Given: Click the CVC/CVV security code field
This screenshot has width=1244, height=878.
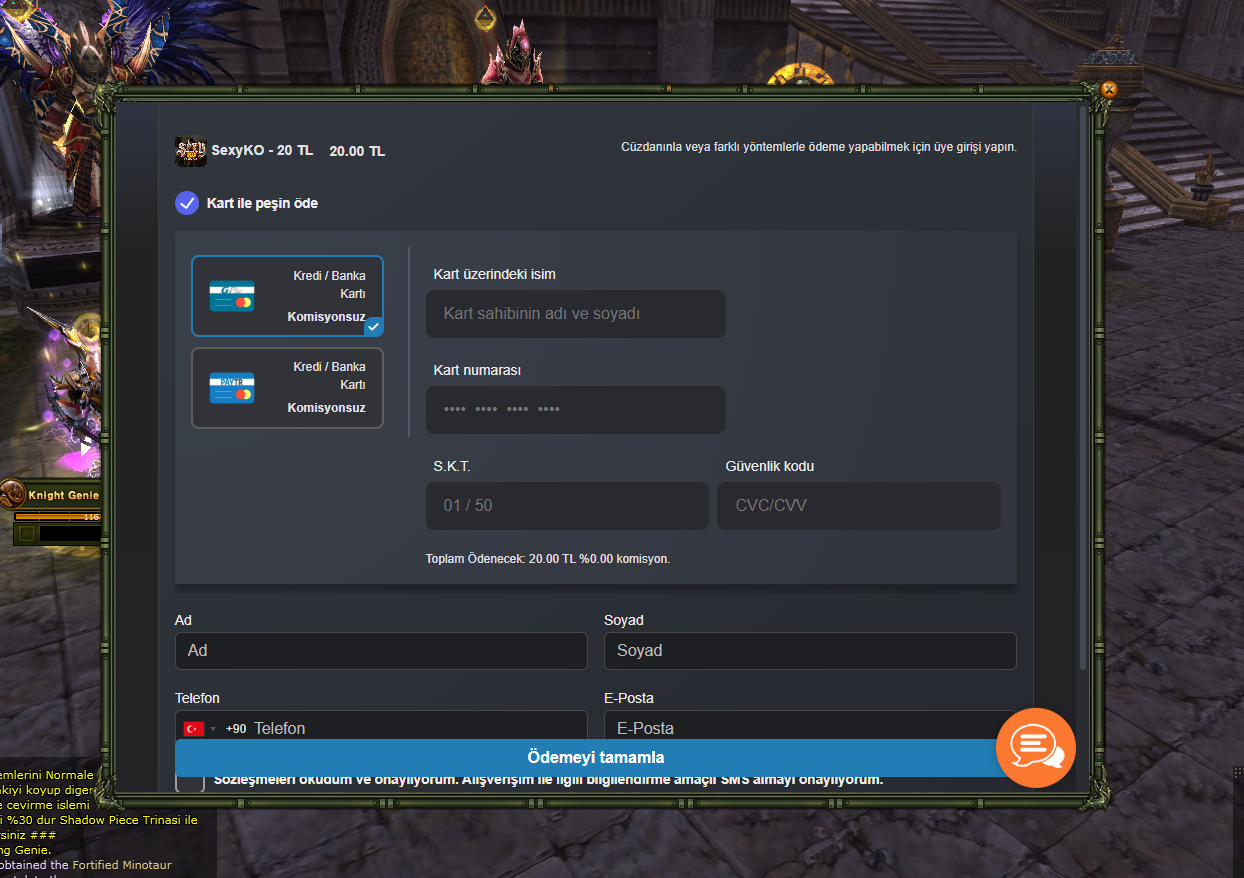Looking at the screenshot, I should (x=859, y=506).
